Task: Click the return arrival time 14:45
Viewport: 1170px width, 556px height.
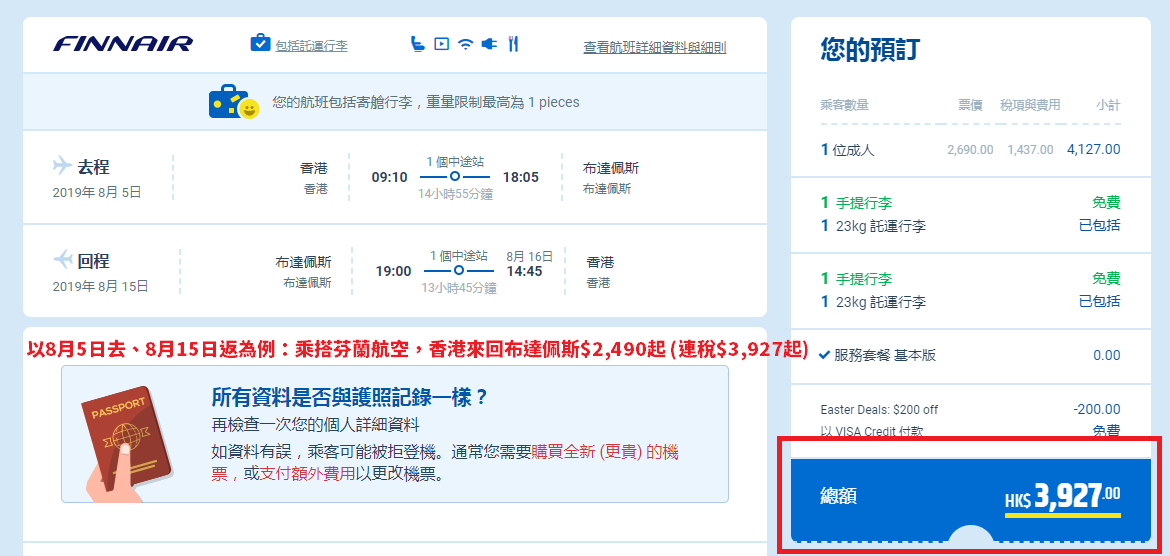Action: point(525,271)
